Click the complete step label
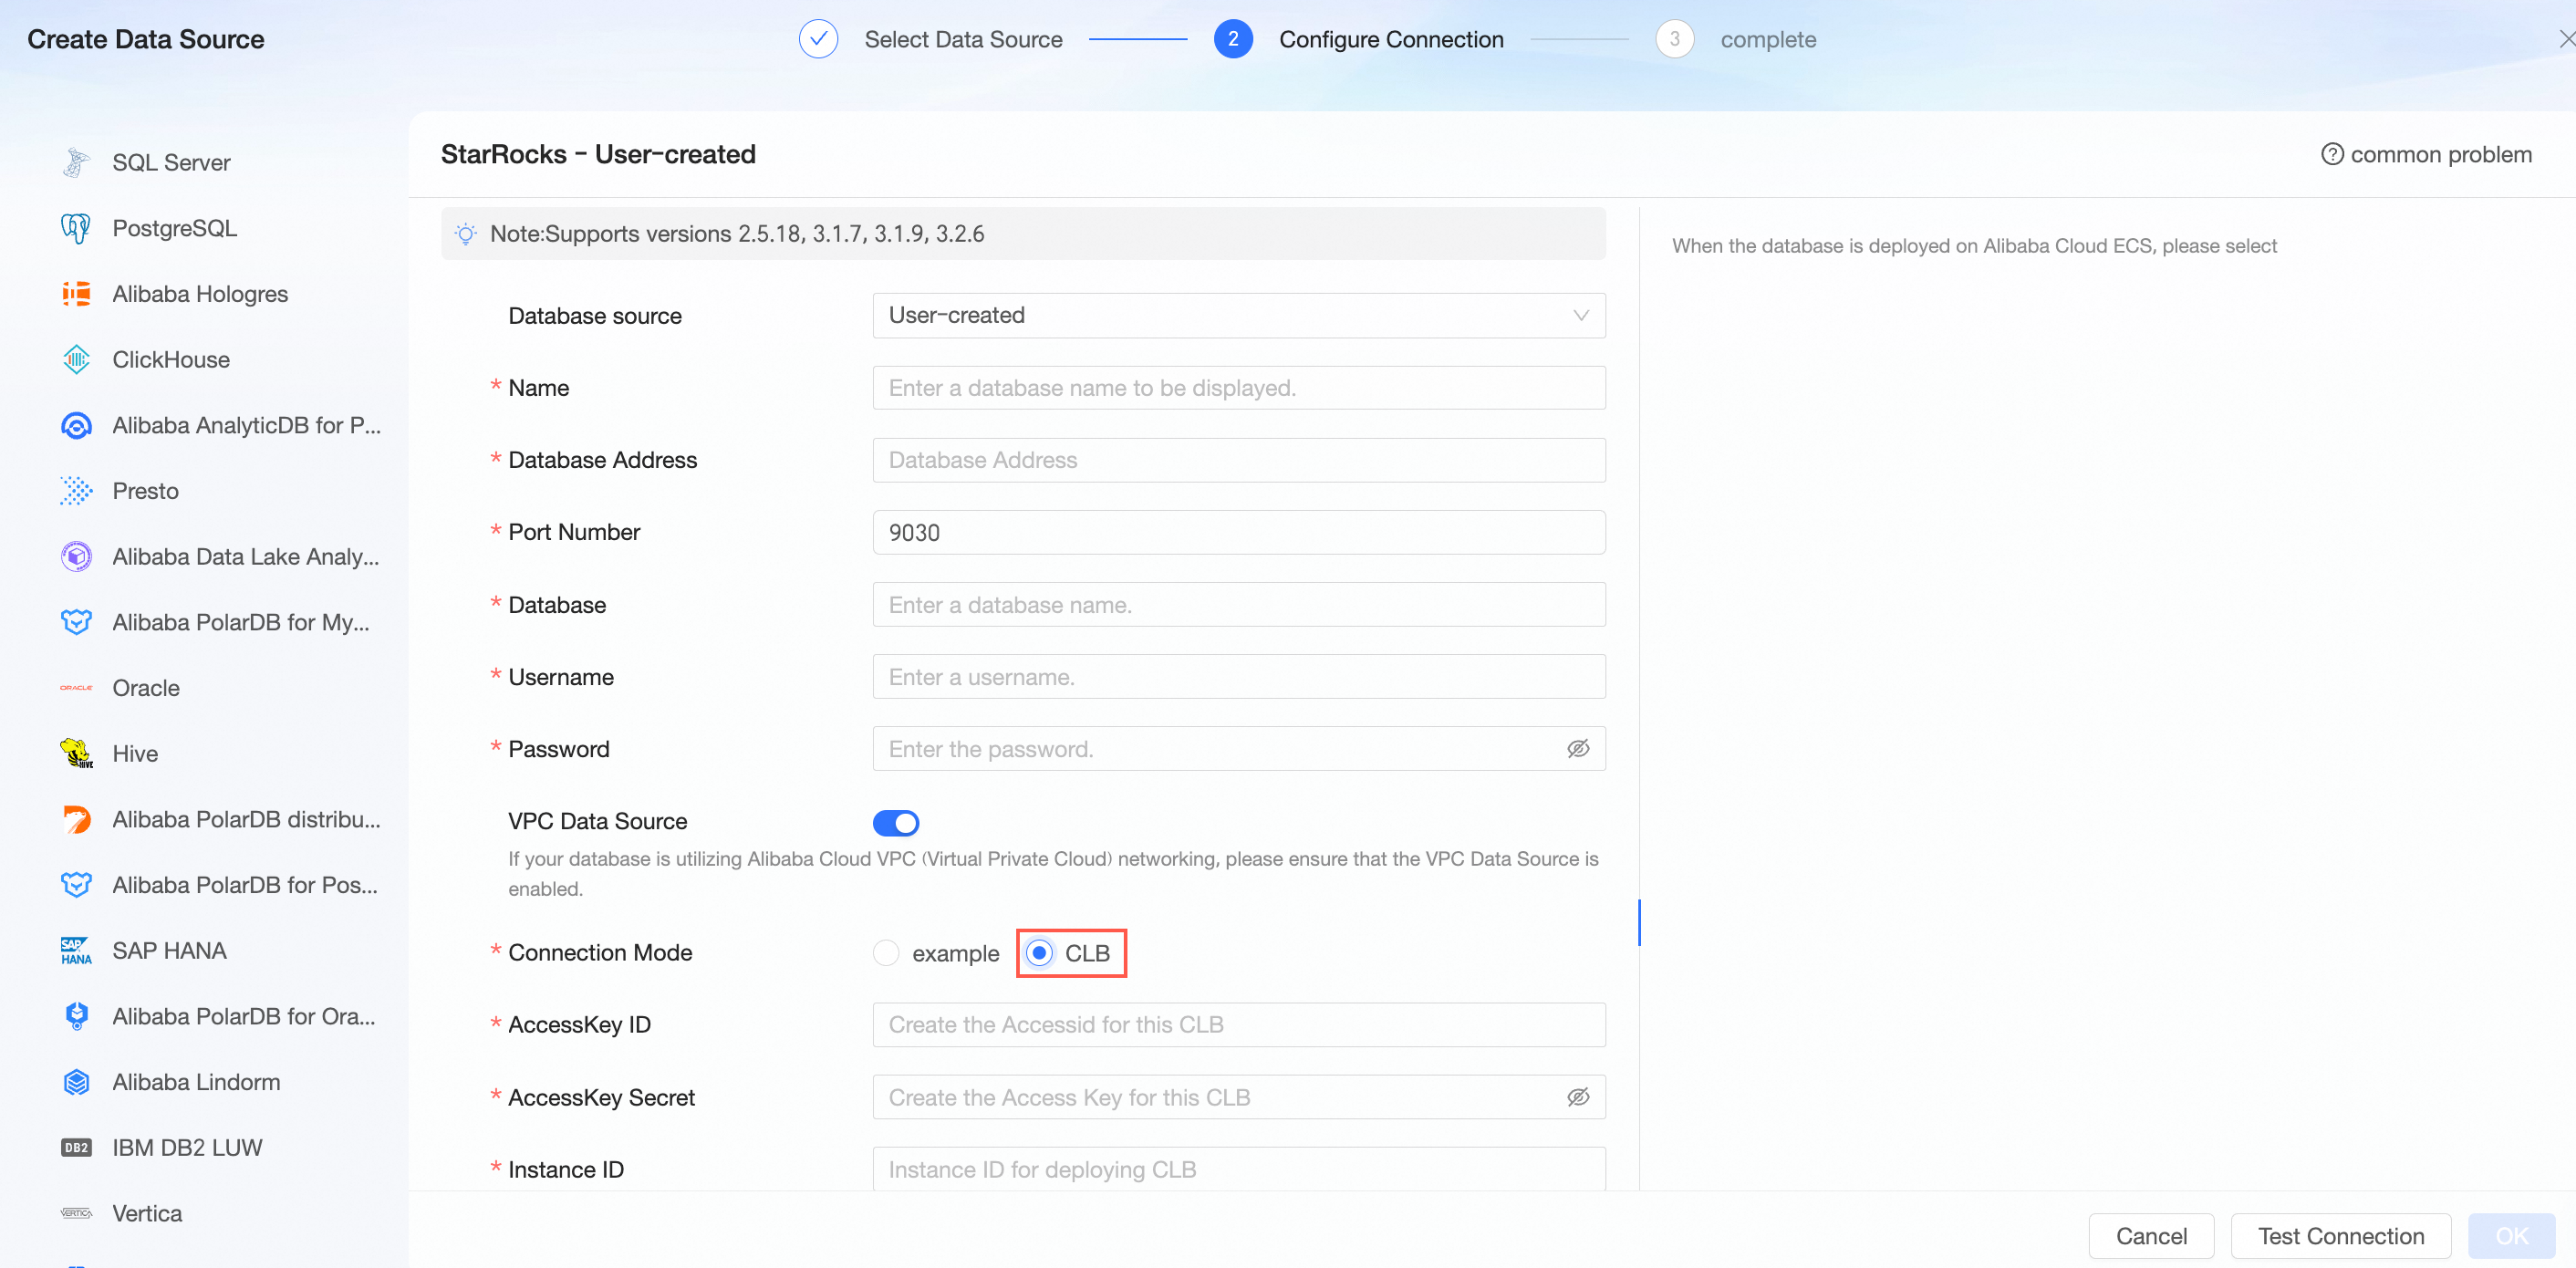The width and height of the screenshot is (2576, 1268). pos(1767,39)
